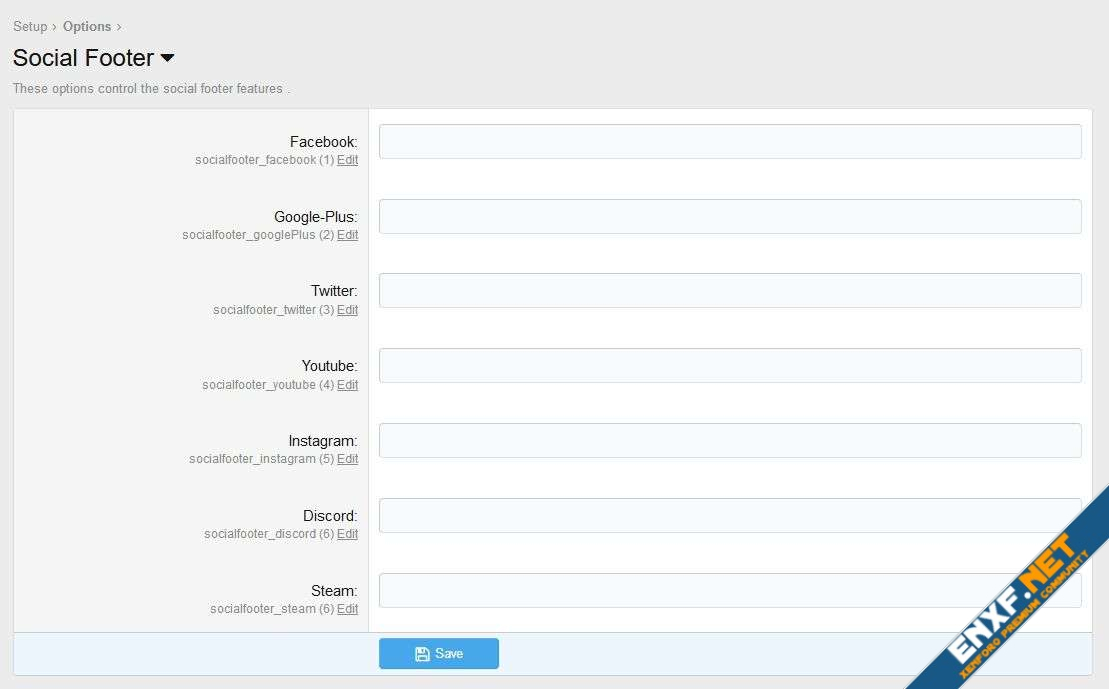This screenshot has height=689, width=1109.
Task: Edit the socialfooter_discord option
Action: click(347, 534)
